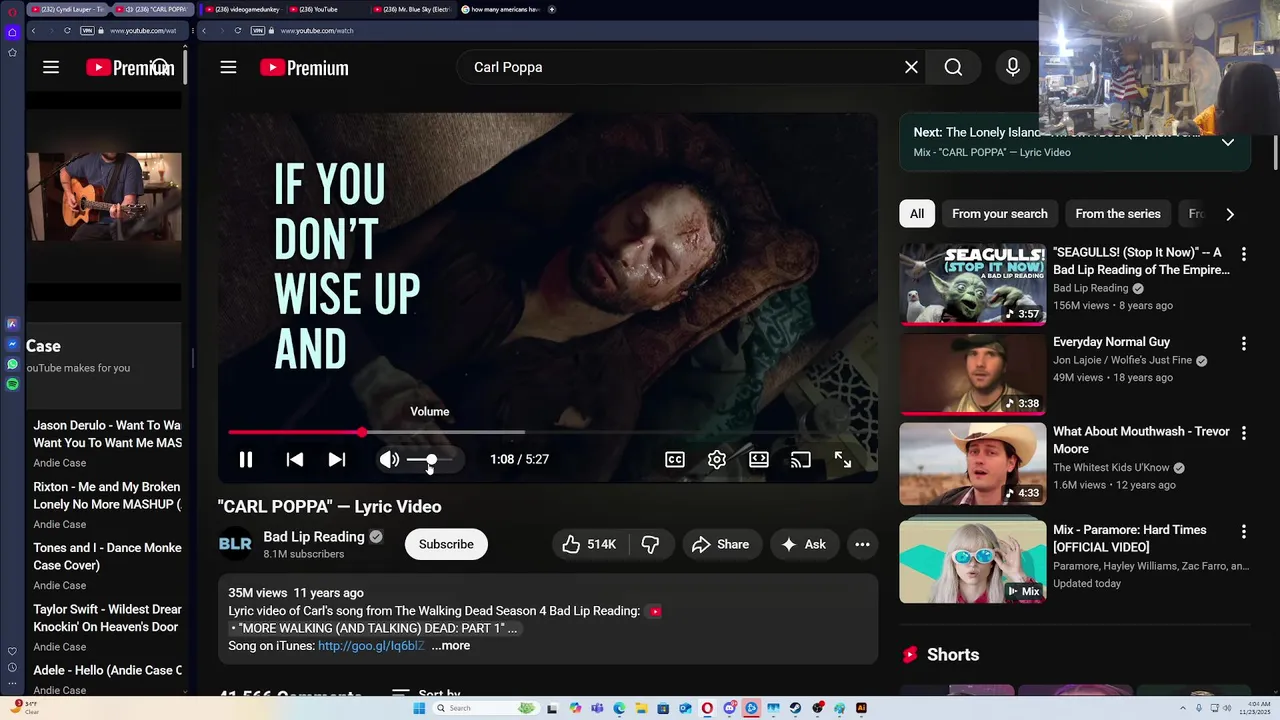Play Jason Derulo Want To Want Me mashup
The width and height of the screenshot is (1280, 720).
pyautogui.click(x=108, y=434)
